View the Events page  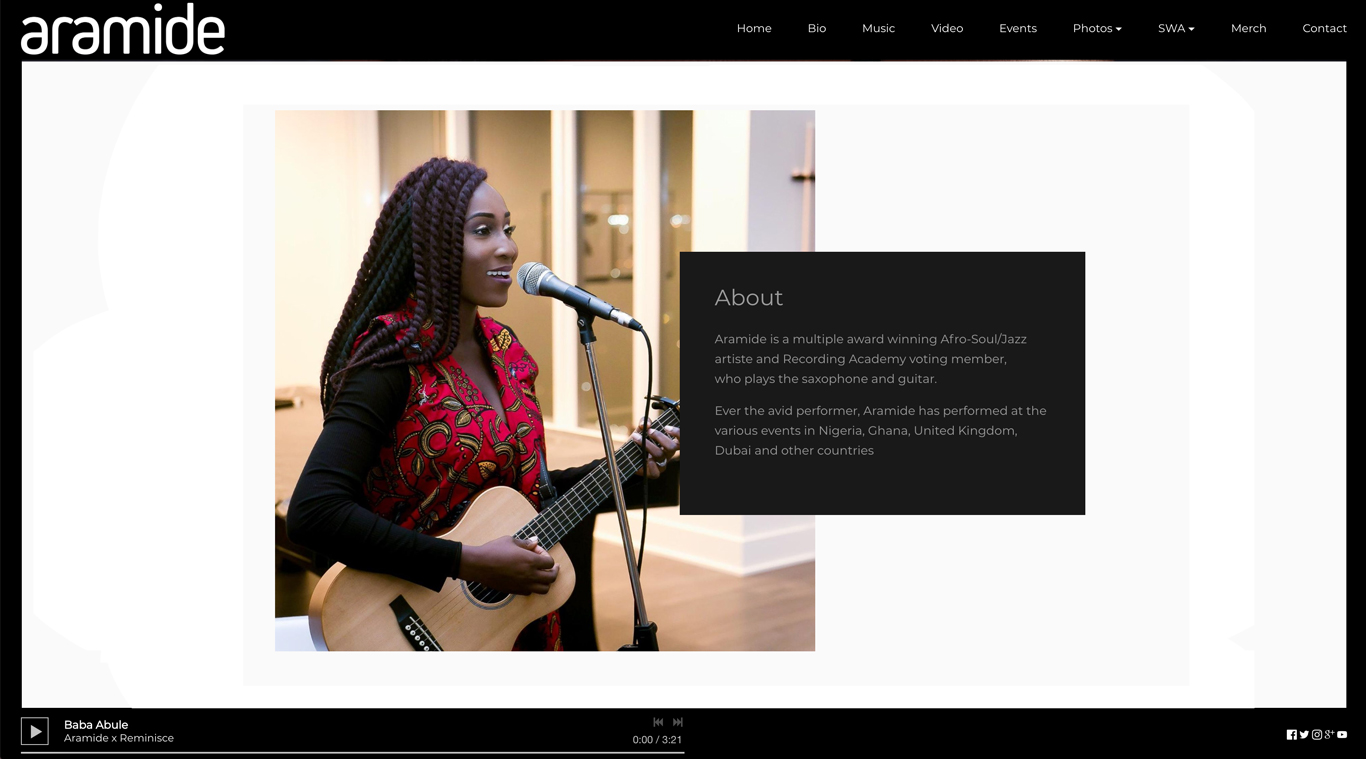(1018, 28)
